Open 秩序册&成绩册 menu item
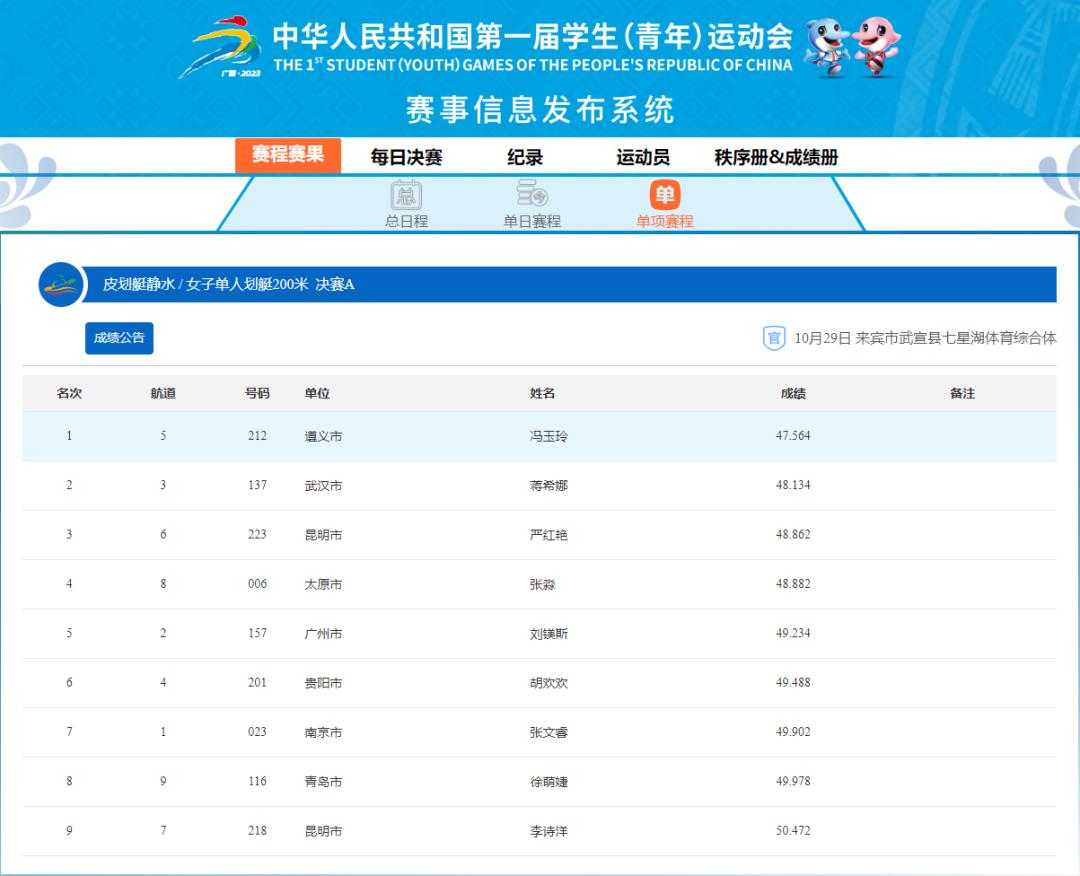This screenshot has height=876, width=1080. 776,157
